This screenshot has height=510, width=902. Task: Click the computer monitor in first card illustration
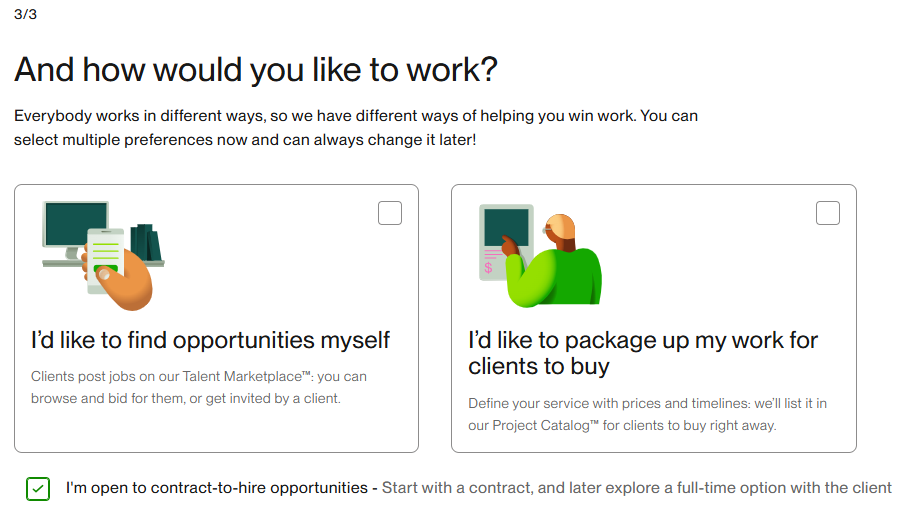[x=74, y=224]
